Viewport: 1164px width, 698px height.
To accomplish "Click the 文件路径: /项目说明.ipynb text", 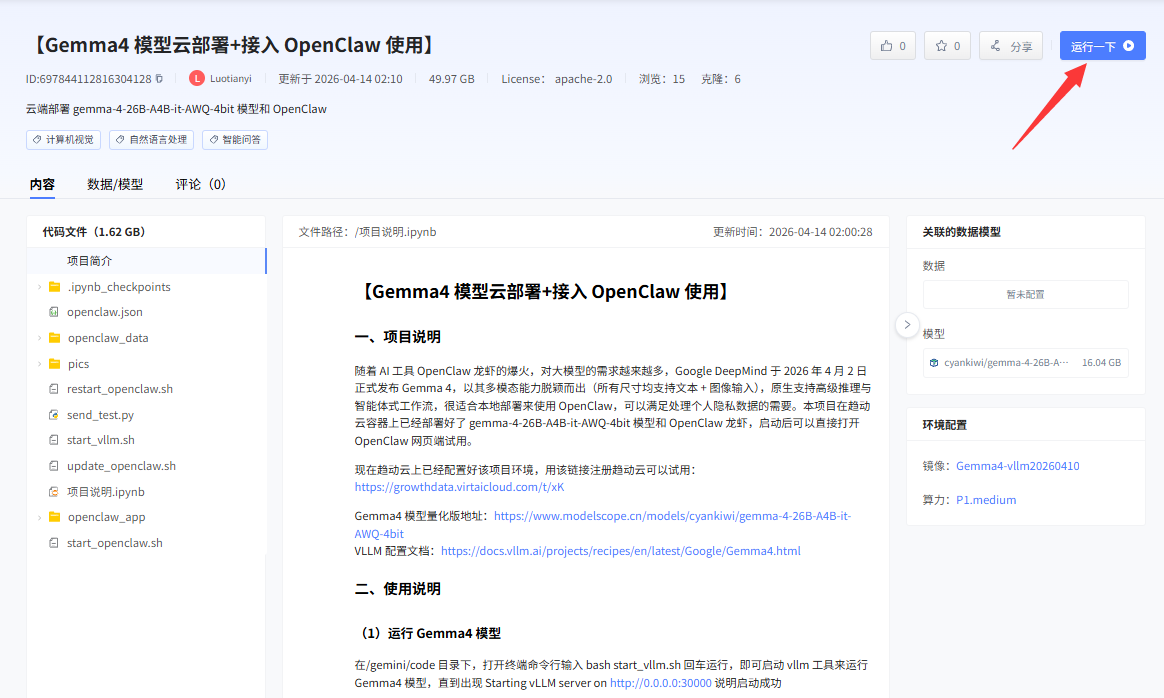I will tap(367, 232).
